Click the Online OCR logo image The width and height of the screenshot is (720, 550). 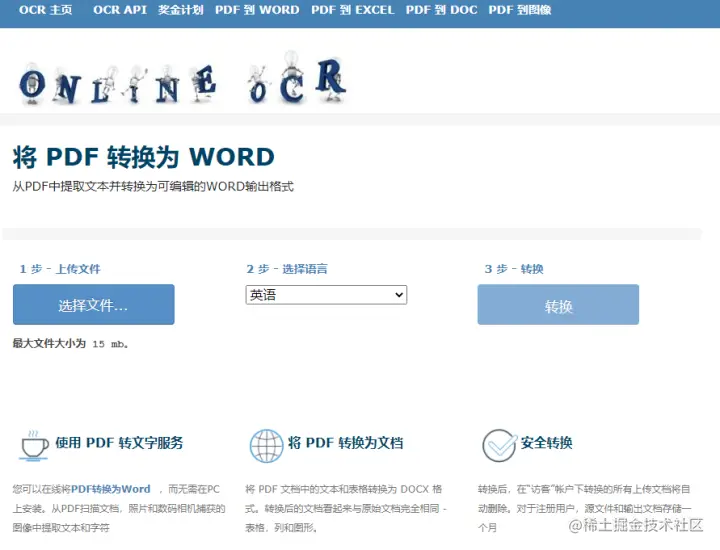[183, 79]
